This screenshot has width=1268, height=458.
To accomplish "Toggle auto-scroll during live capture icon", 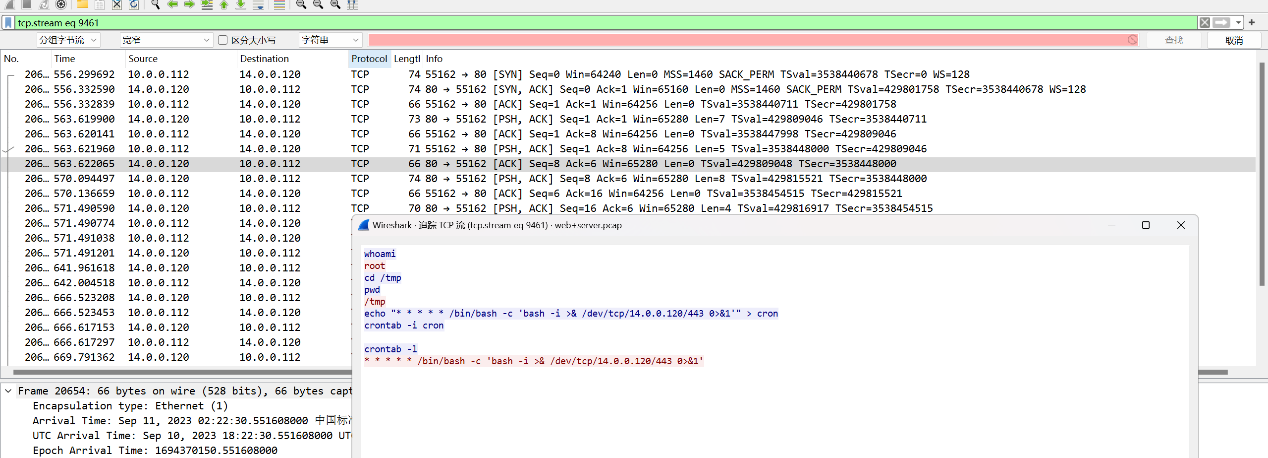I will point(259,4).
